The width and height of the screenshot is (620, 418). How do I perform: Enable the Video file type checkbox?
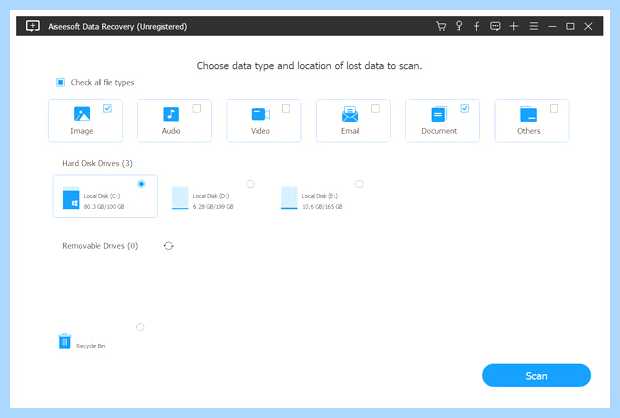(286, 108)
